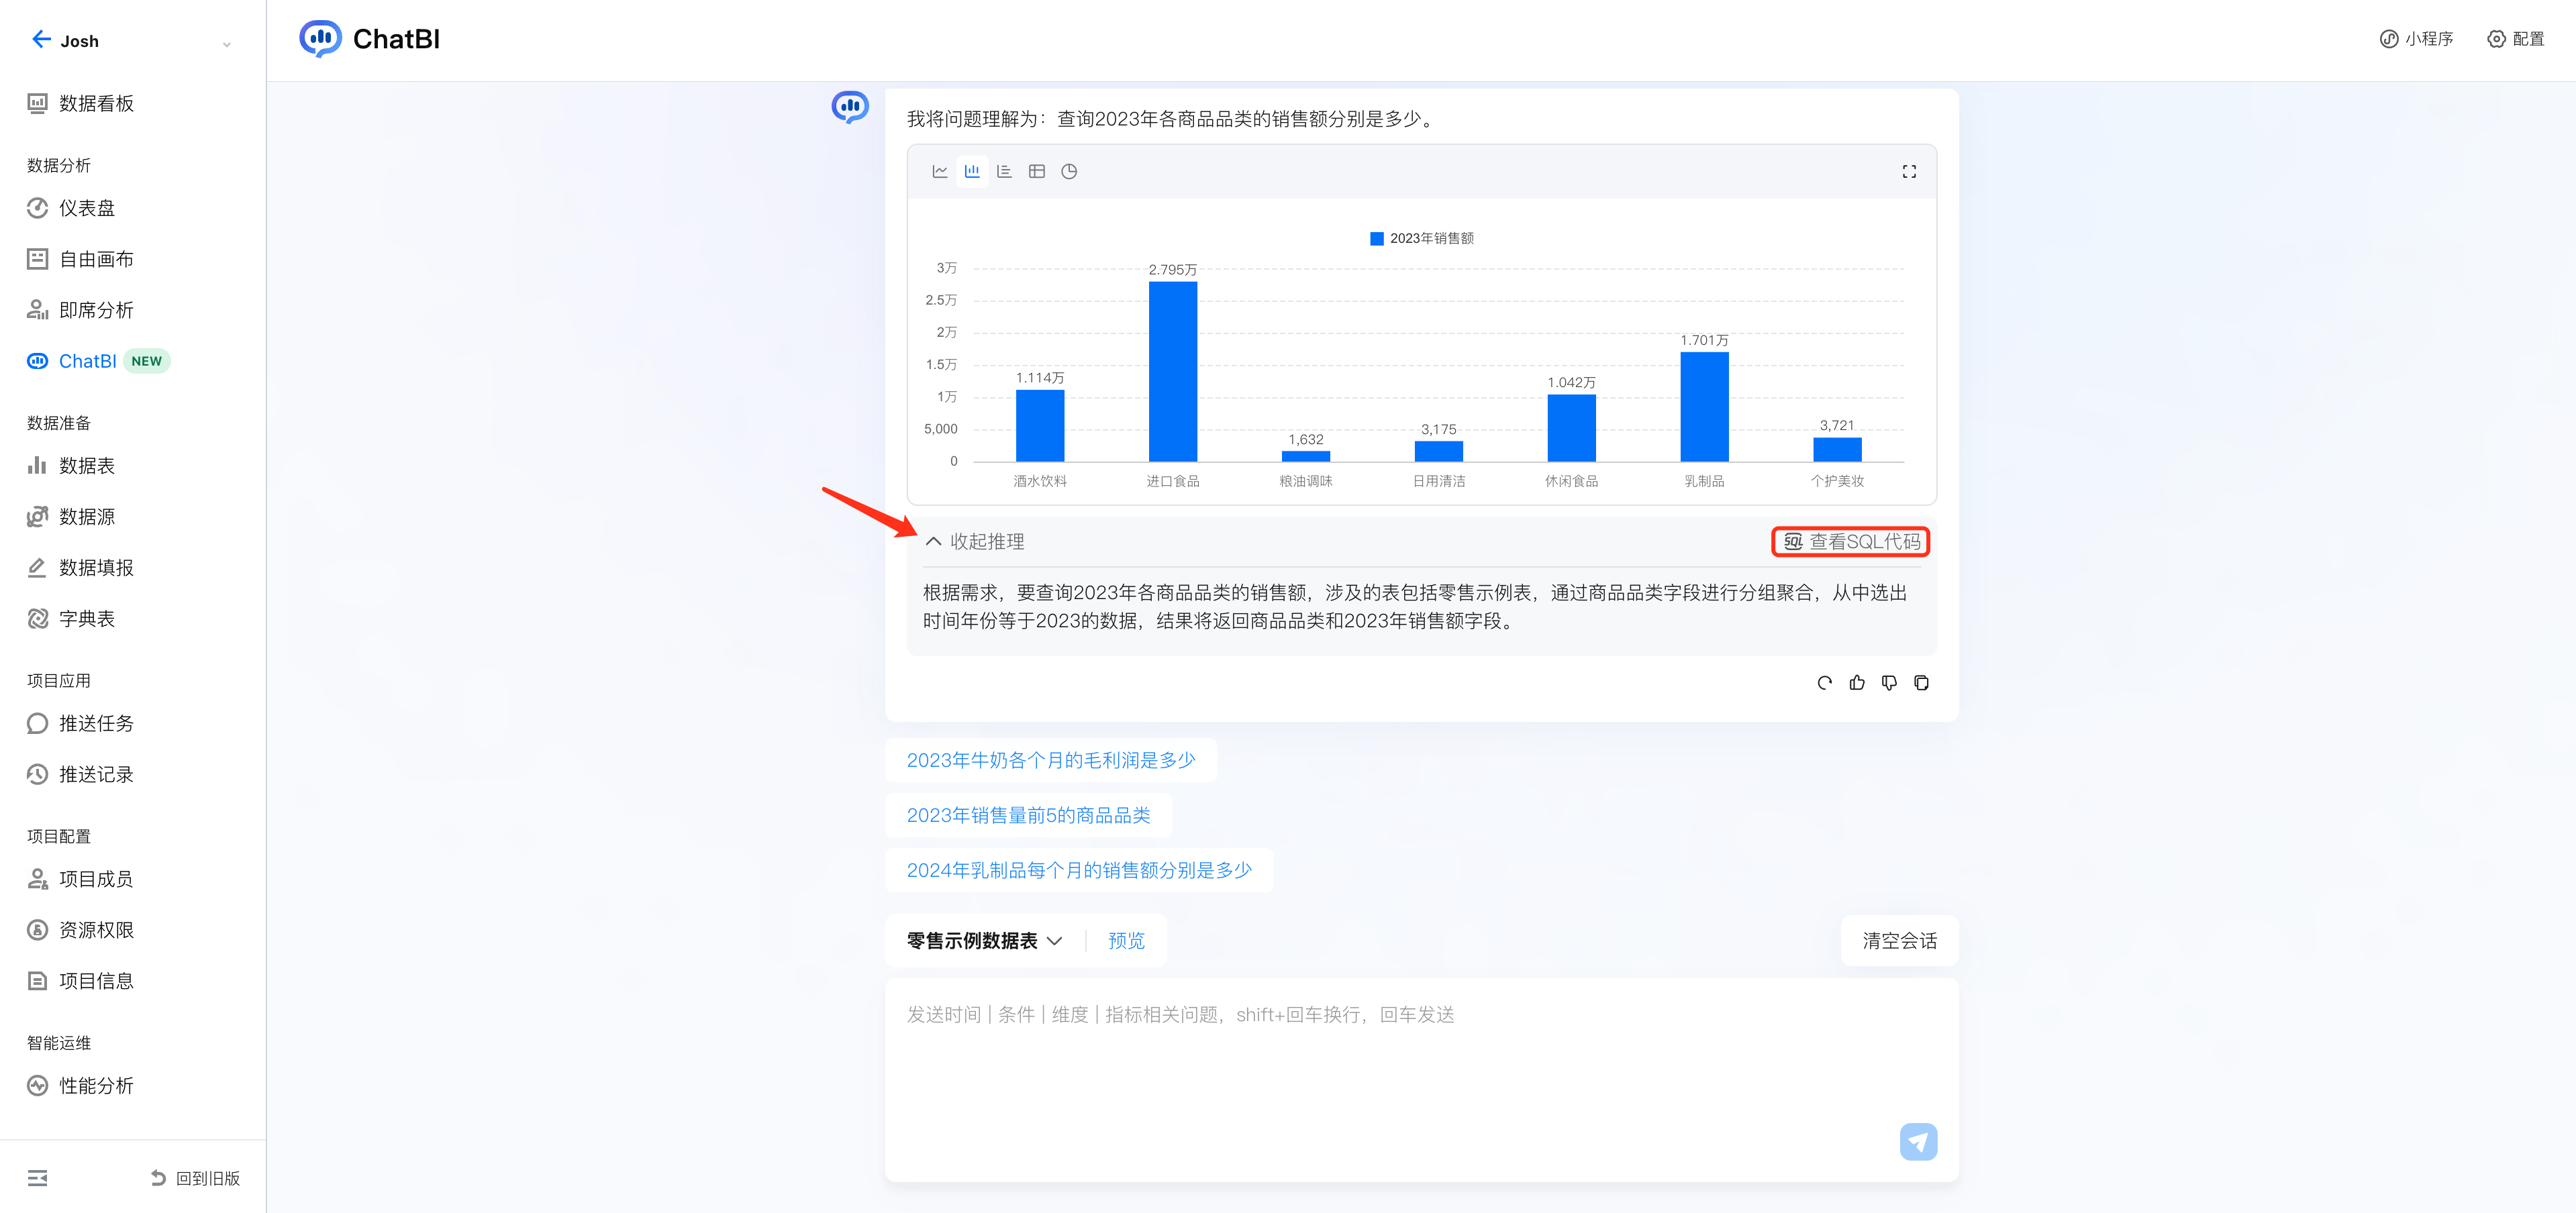Regenerate the answer with refresh icon
Viewport: 2576px width, 1213px height.
tap(1824, 683)
